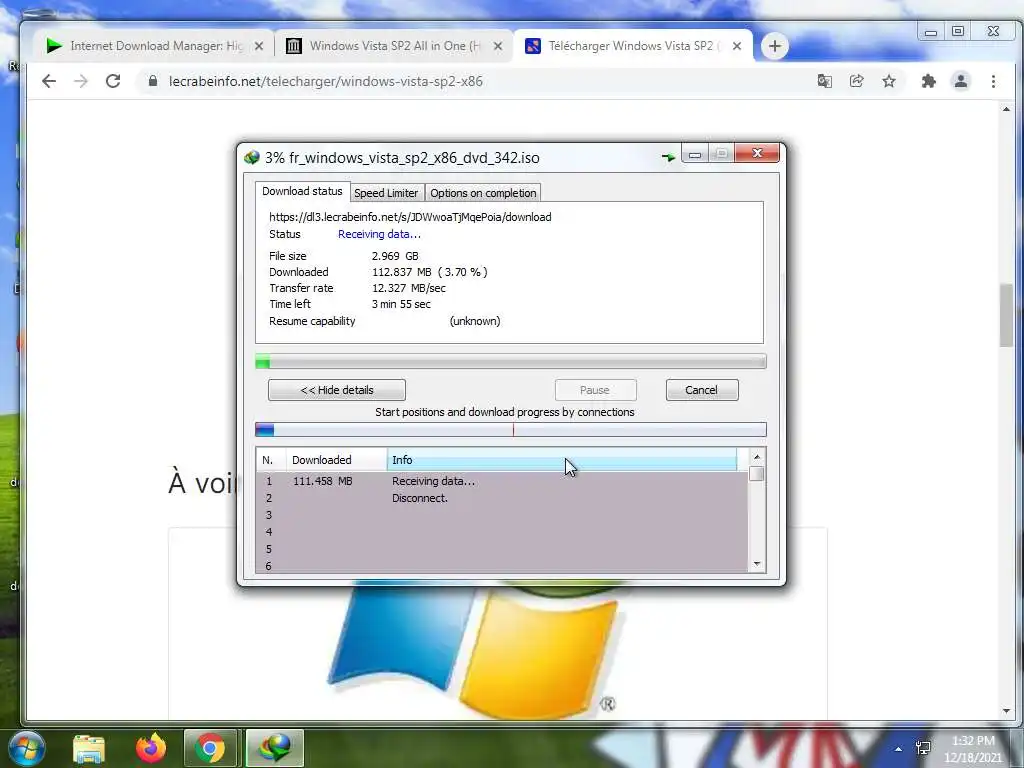Click browser page scrollbar down arrow
This screenshot has width=1024, height=768.
1006,711
